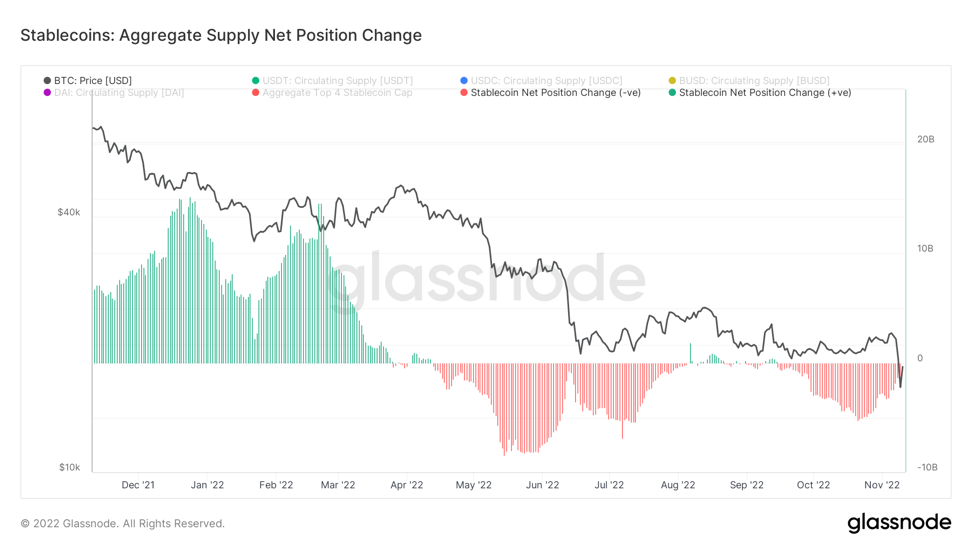Click red Net Position Change (-ve) color dot
The height and width of the screenshot is (548, 972).
click(x=464, y=93)
